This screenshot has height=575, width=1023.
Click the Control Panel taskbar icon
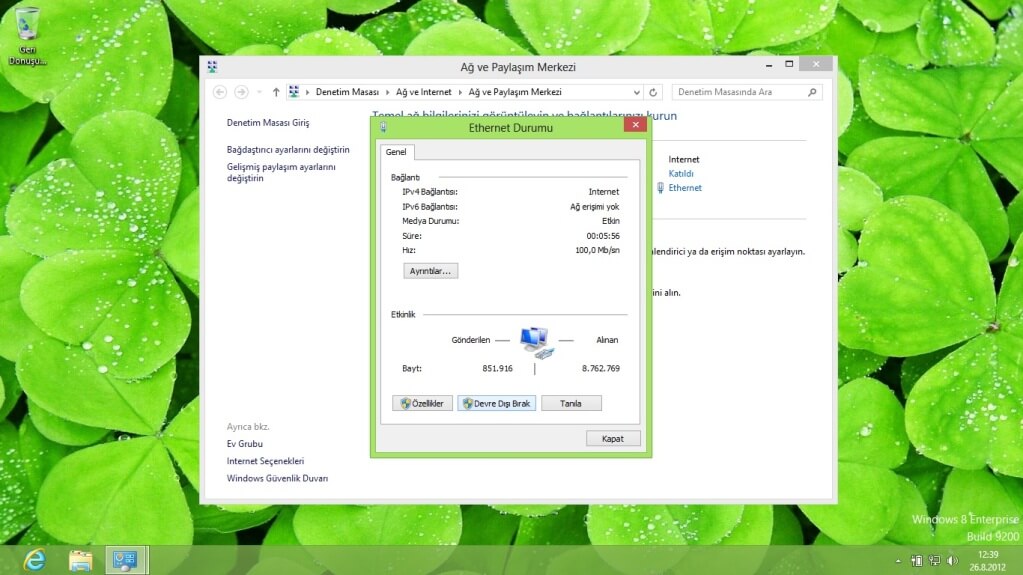coord(127,560)
